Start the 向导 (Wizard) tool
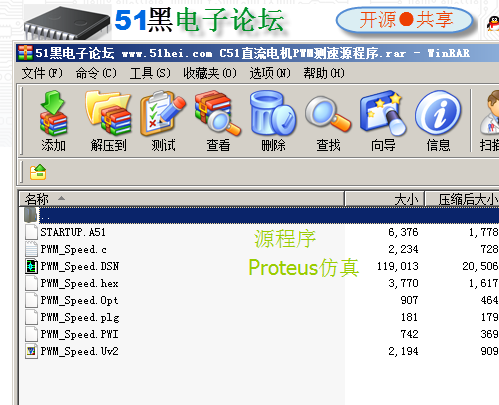Image resolution: width=499 pixels, height=405 pixels. point(383,121)
